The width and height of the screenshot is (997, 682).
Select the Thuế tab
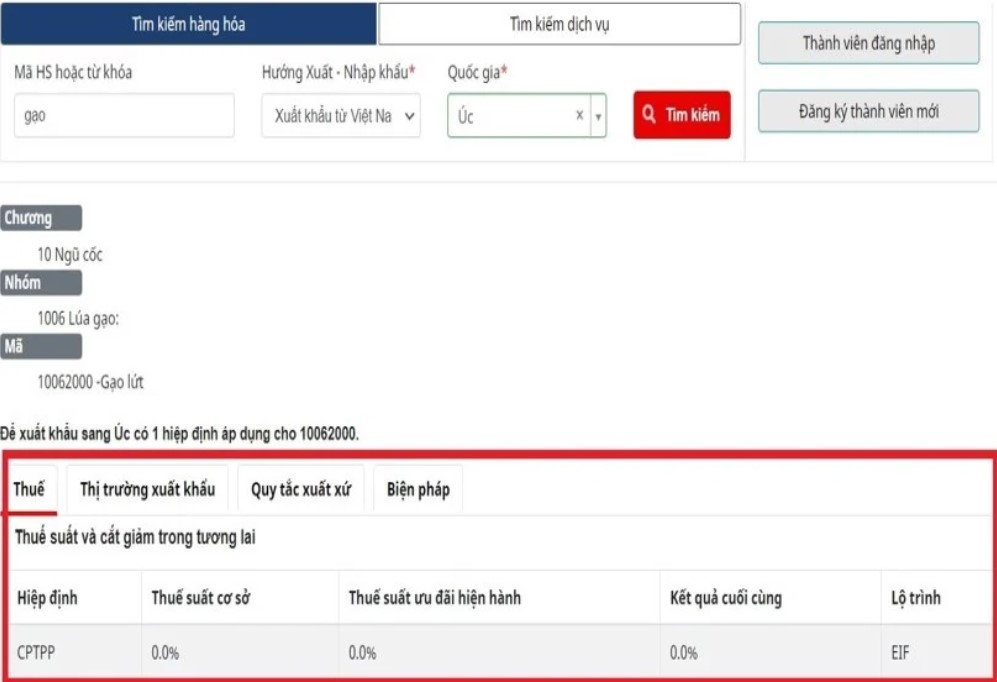click(29, 489)
